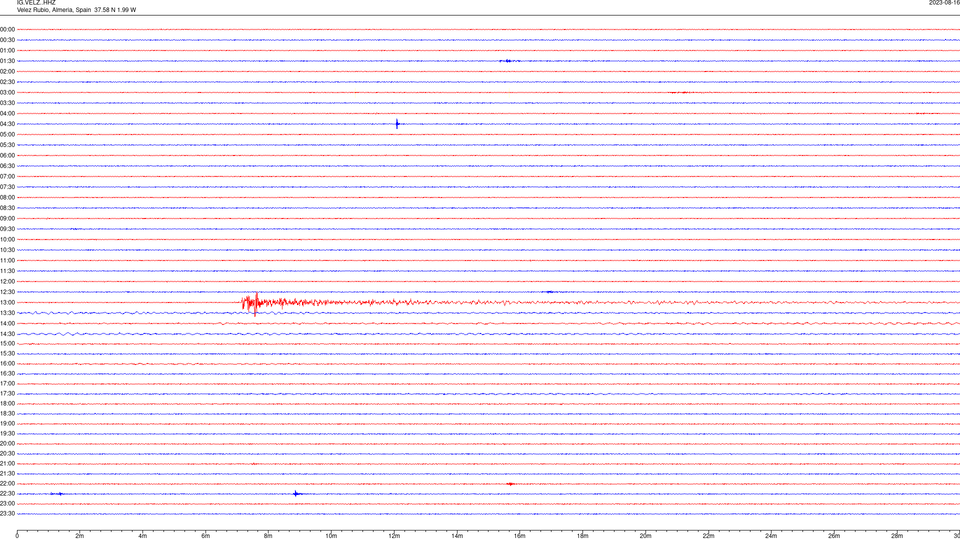
Task: Click the 16m tick label on time axis
Action: (x=520, y=536)
